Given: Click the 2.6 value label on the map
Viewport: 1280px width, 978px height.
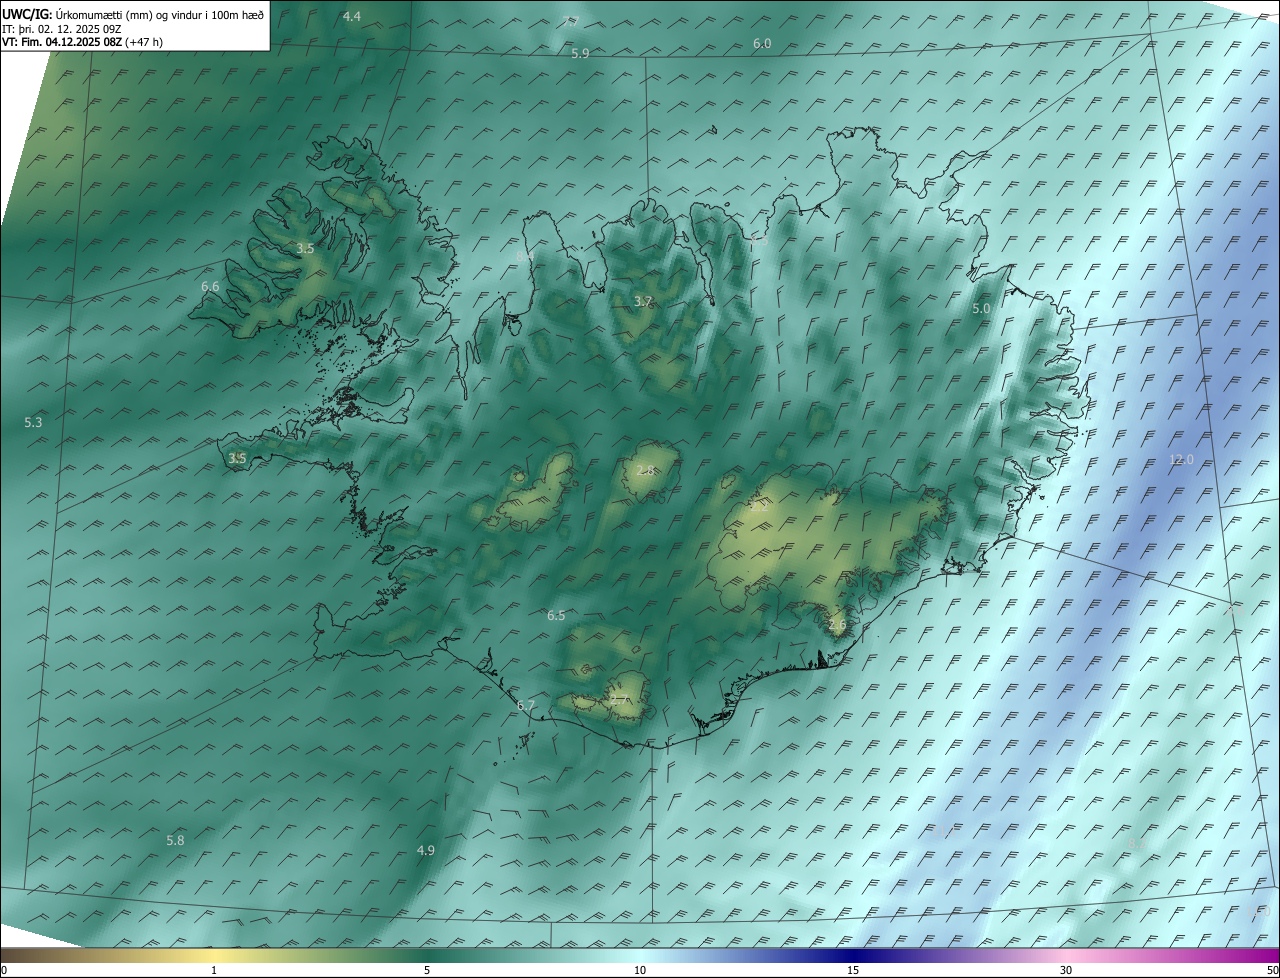Looking at the screenshot, I should 837,625.
